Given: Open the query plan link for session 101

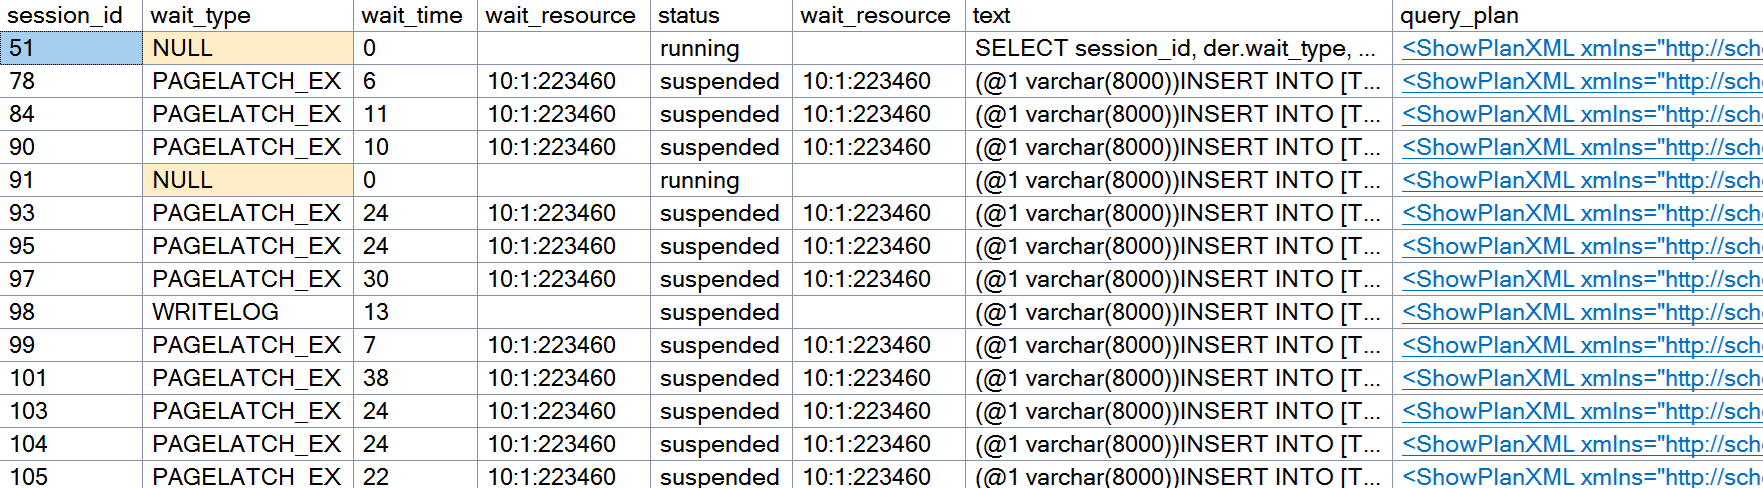Looking at the screenshot, I should (1580, 378).
